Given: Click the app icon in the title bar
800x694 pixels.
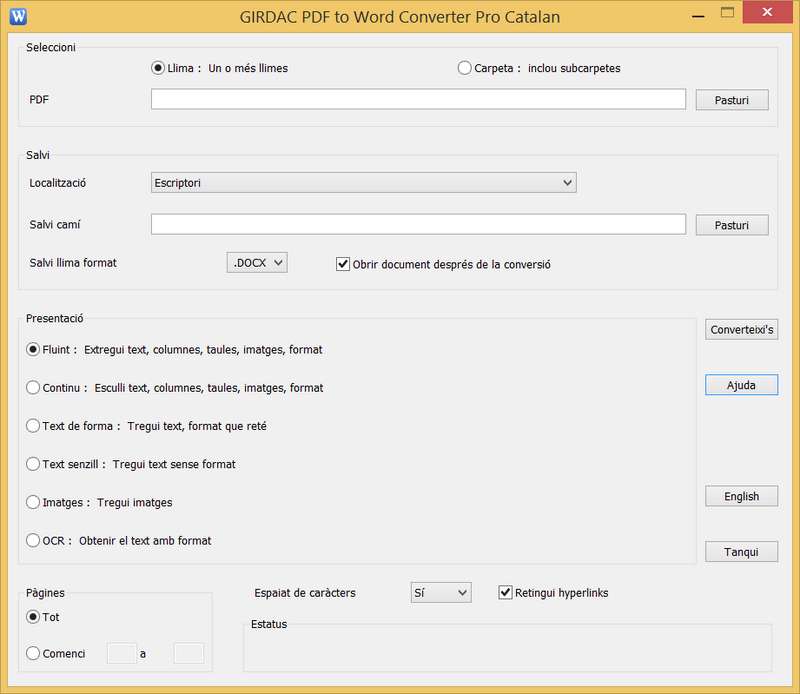Looking at the screenshot, I should [18, 16].
